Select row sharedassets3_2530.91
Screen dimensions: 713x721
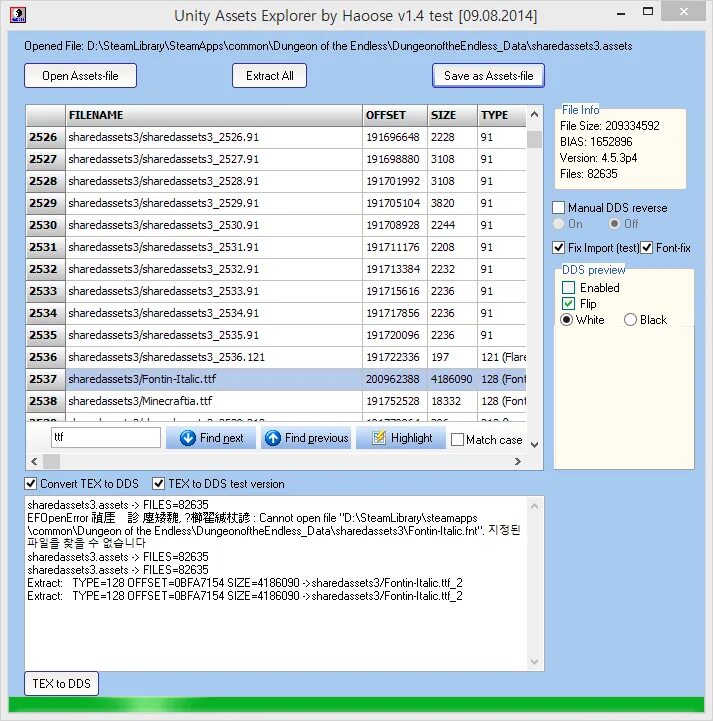click(276, 225)
